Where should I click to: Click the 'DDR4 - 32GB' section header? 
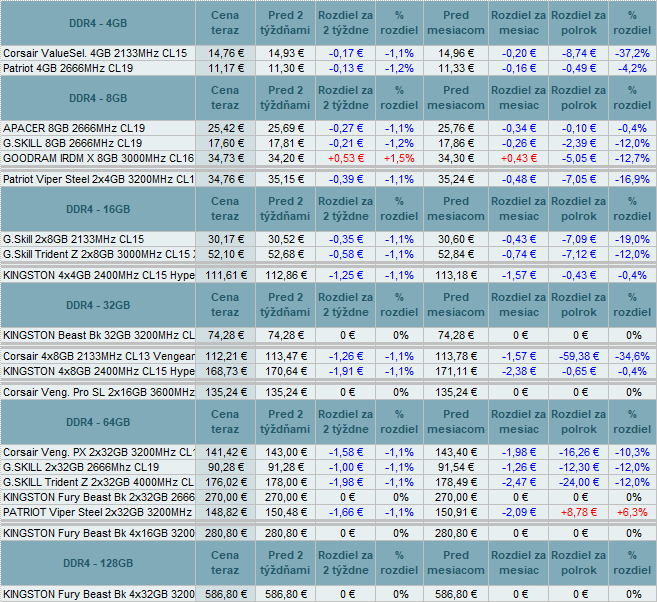coord(98,305)
